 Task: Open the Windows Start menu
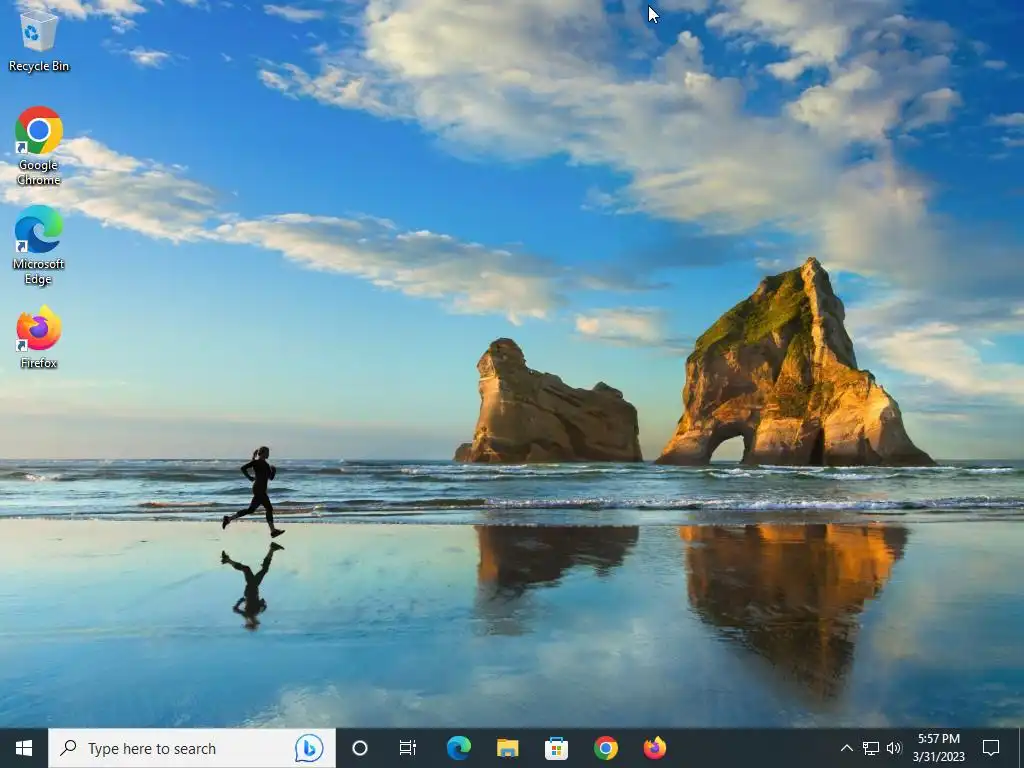[x=24, y=748]
